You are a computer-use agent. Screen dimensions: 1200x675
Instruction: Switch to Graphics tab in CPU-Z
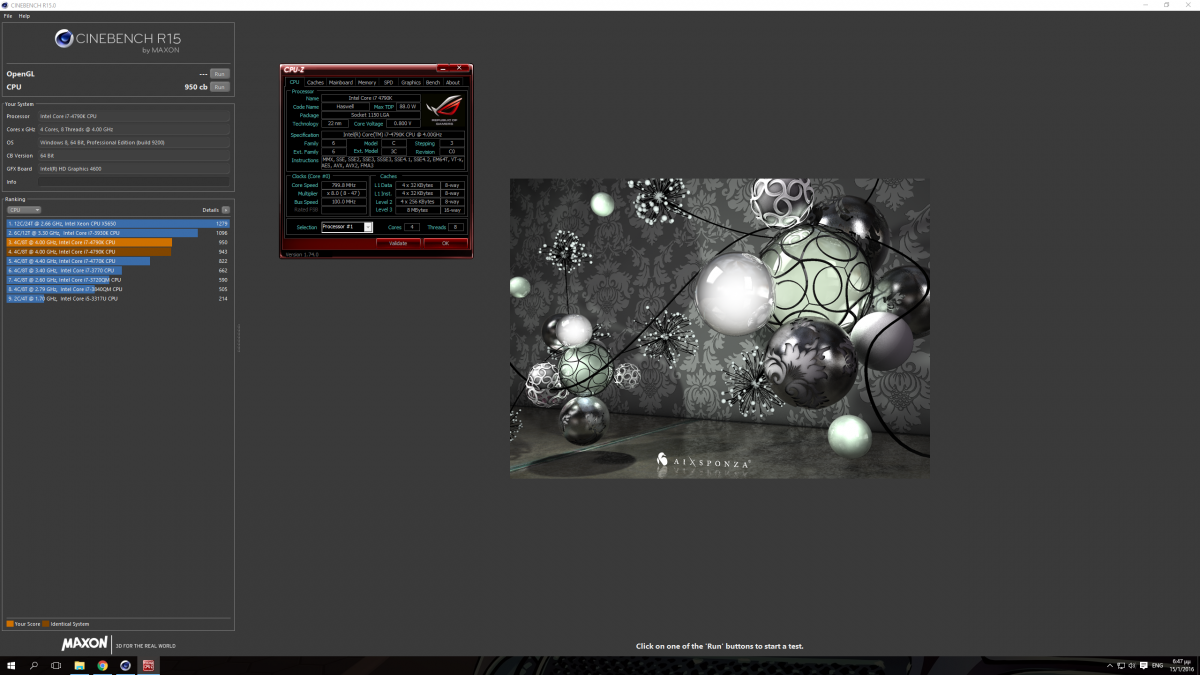411,82
